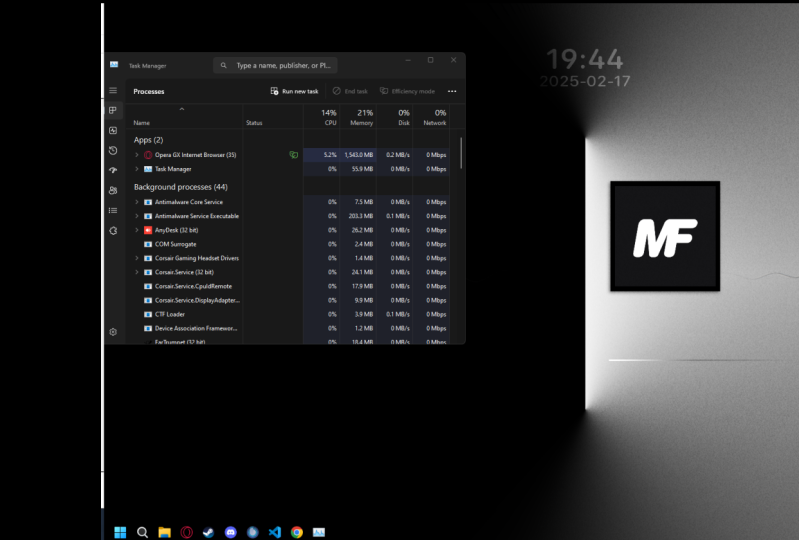Expand Antimalware Core Service row

coord(137,202)
